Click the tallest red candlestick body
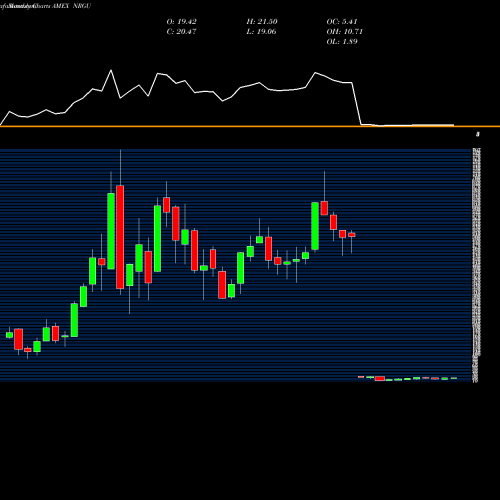 coord(120,237)
